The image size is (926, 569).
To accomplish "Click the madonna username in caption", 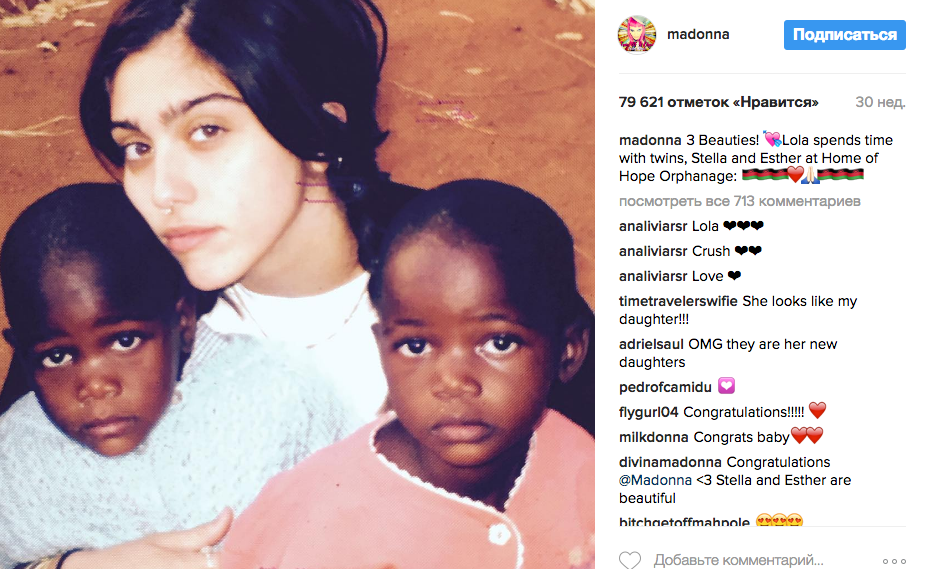I will (x=650, y=141).
